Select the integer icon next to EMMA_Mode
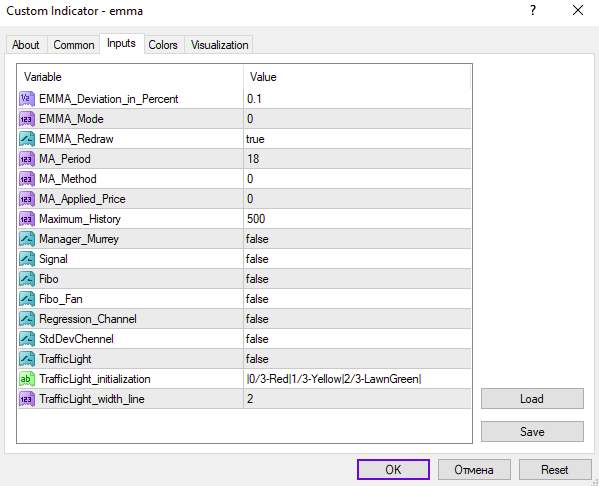This screenshot has width=599, height=486. click(x=27, y=119)
